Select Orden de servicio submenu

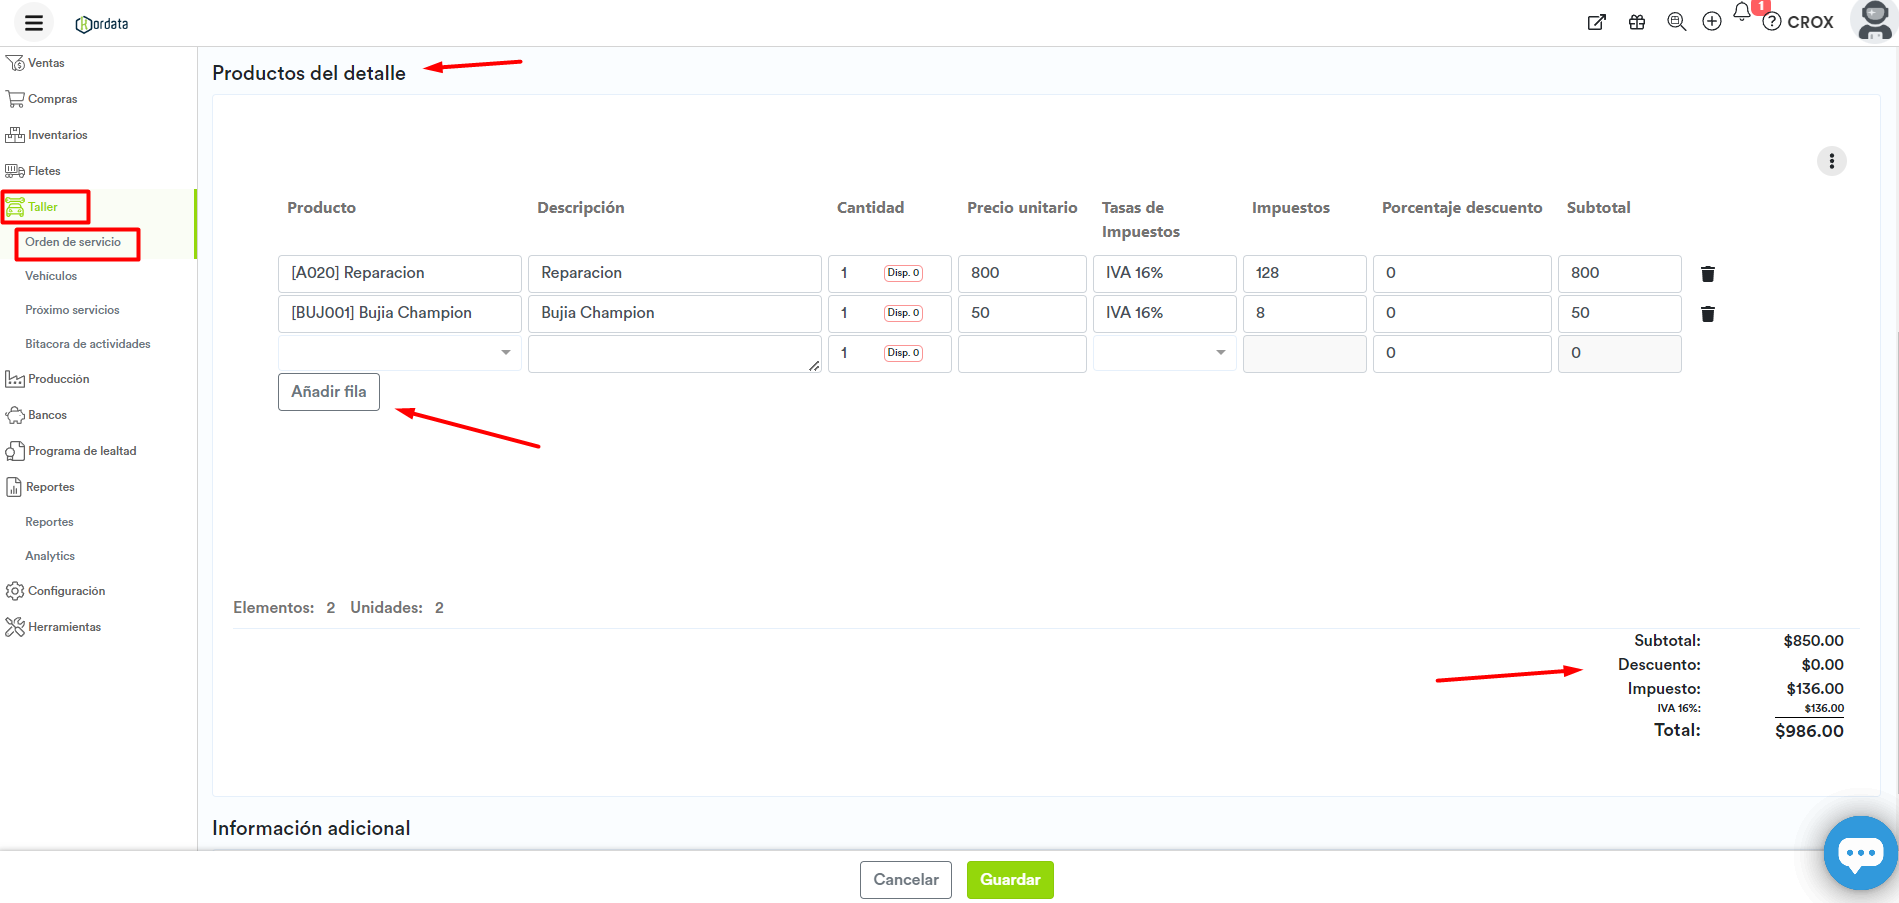pyautogui.click(x=73, y=242)
